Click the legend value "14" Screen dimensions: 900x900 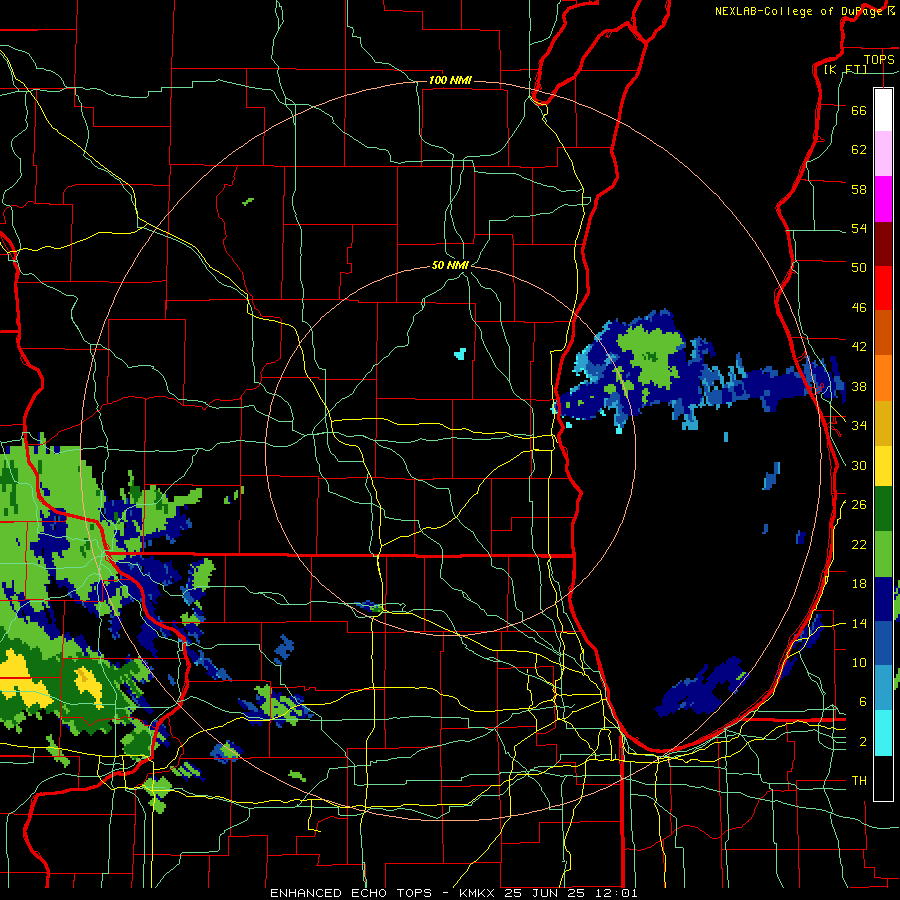(x=859, y=623)
